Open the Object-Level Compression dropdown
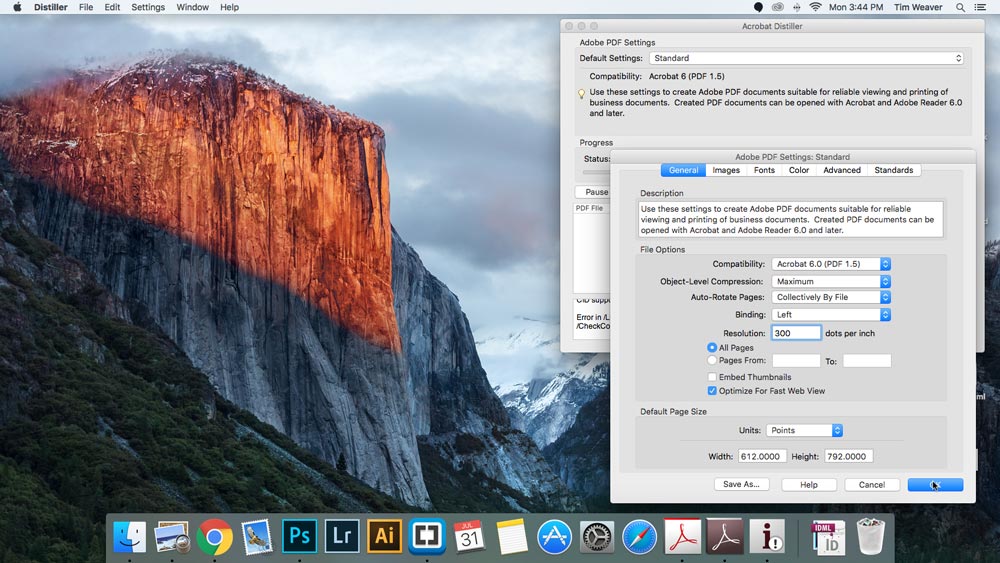 (x=831, y=281)
